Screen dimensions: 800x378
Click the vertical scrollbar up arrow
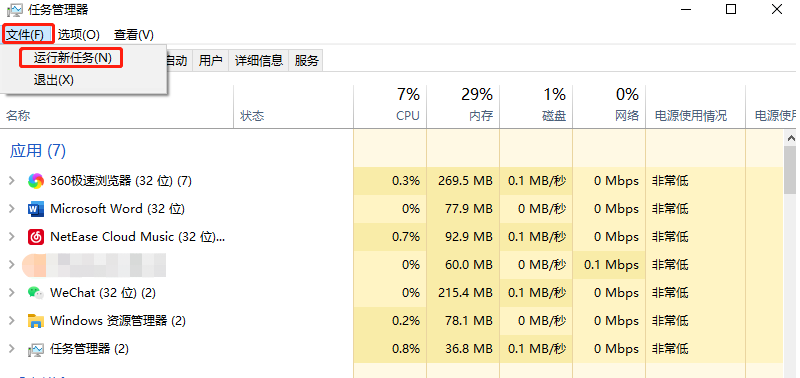click(x=791, y=138)
